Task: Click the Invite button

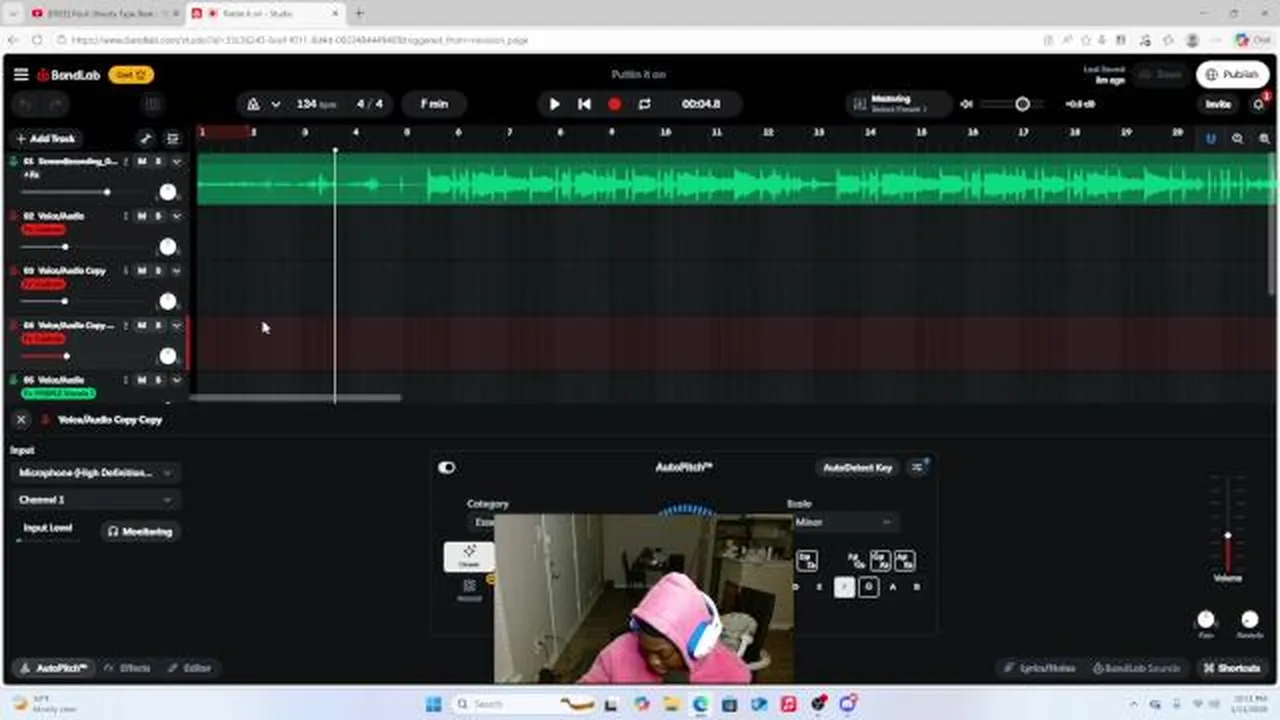Action: pos(1217,104)
